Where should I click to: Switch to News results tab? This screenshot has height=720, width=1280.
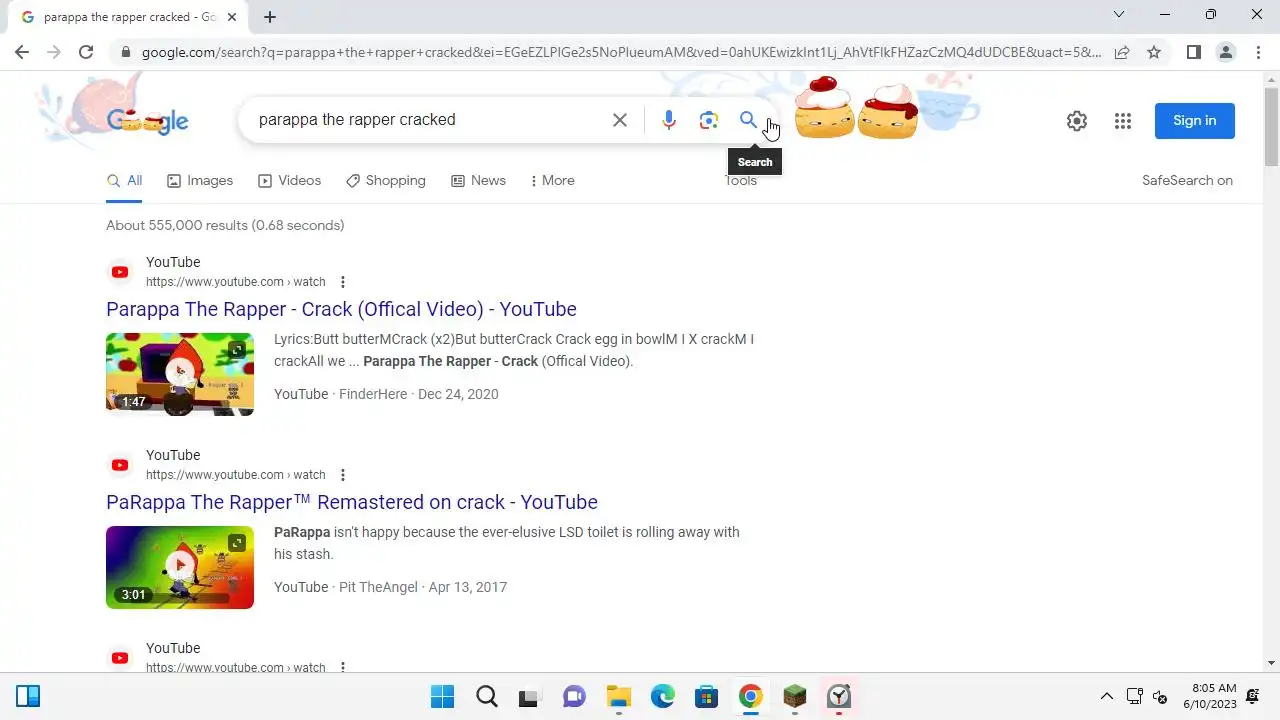point(478,181)
